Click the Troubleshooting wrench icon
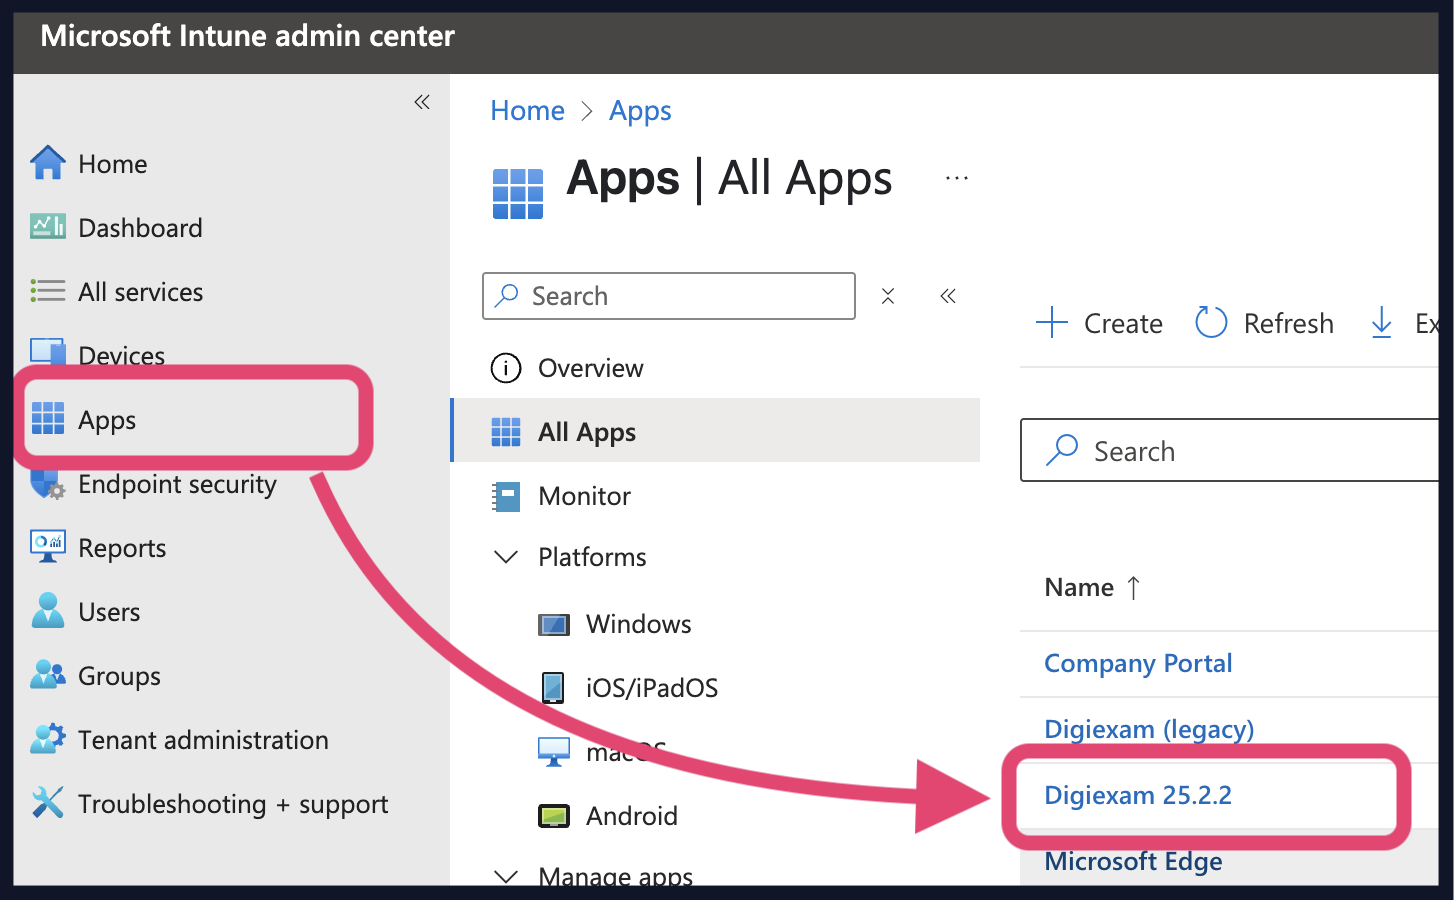The height and width of the screenshot is (900, 1456). tap(48, 803)
